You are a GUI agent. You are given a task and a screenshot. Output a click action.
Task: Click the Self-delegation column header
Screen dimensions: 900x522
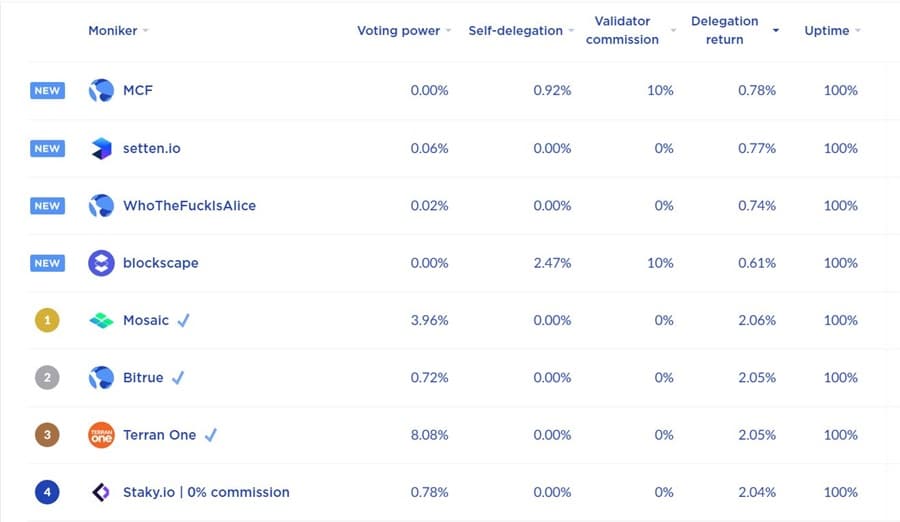515,31
